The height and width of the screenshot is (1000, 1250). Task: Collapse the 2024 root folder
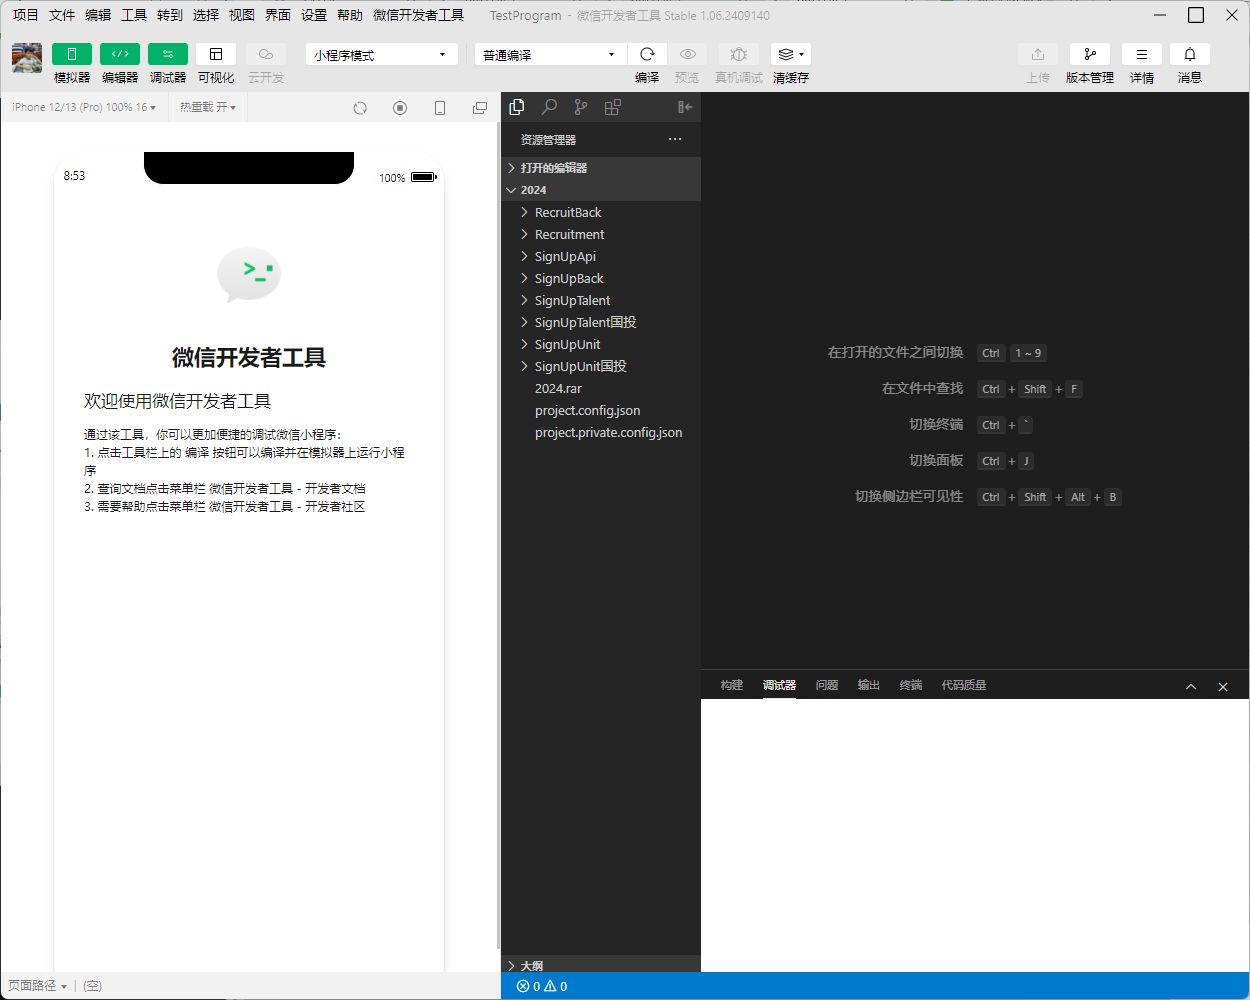tap(601, 190)
